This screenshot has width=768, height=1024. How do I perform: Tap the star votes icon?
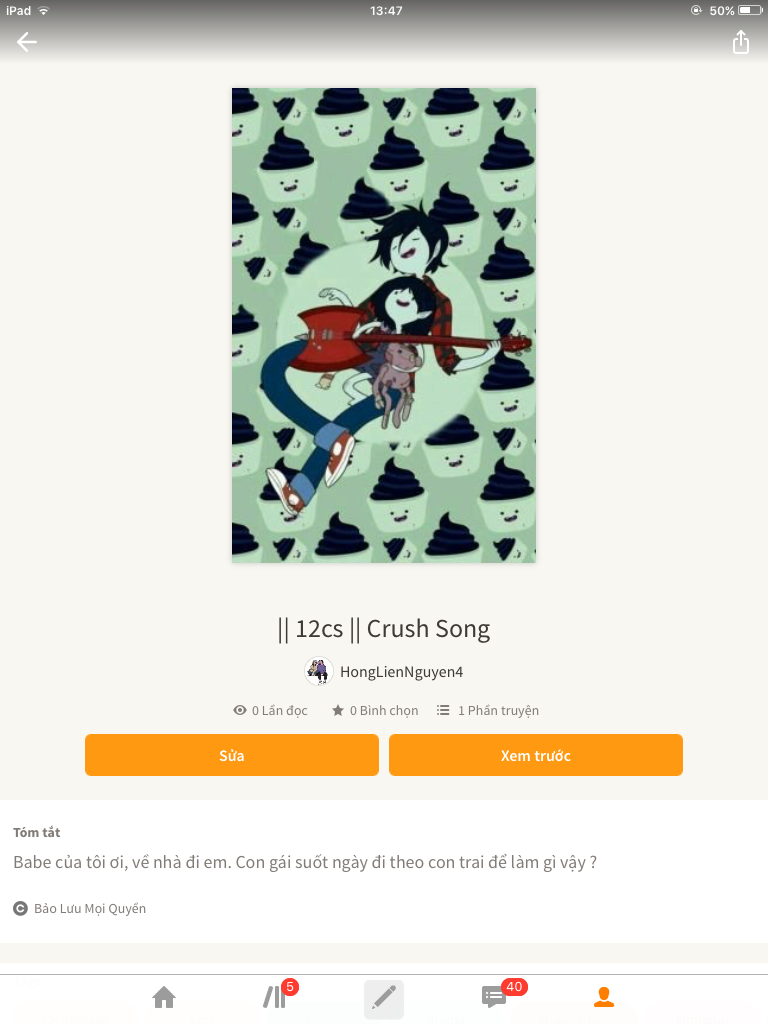click(338, 710)
